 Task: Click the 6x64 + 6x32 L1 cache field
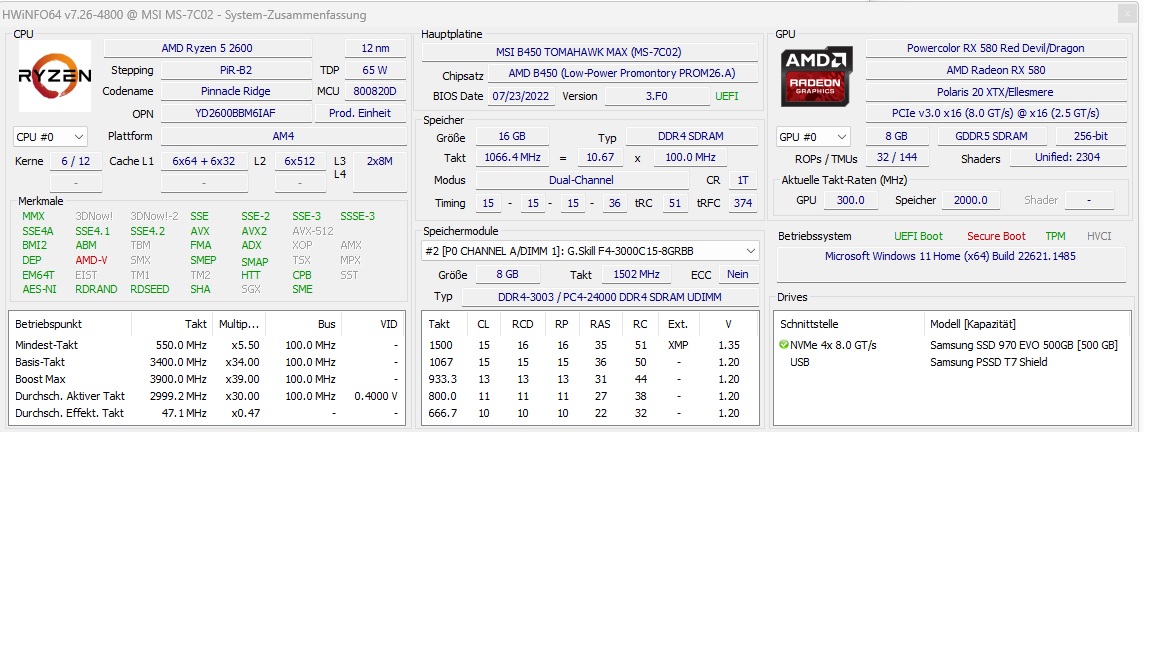point(204,161)
